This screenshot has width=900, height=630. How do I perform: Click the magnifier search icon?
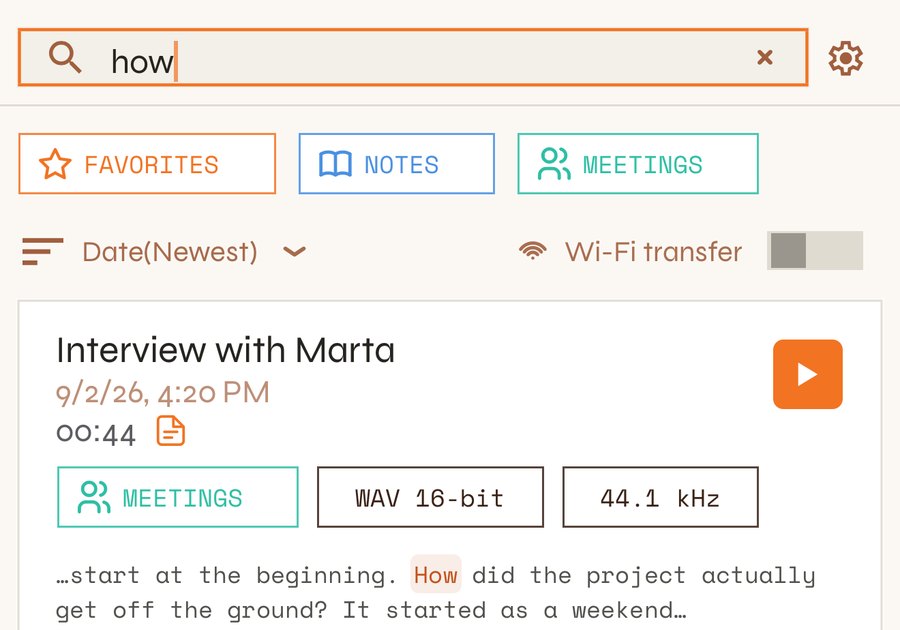(64, 57)
